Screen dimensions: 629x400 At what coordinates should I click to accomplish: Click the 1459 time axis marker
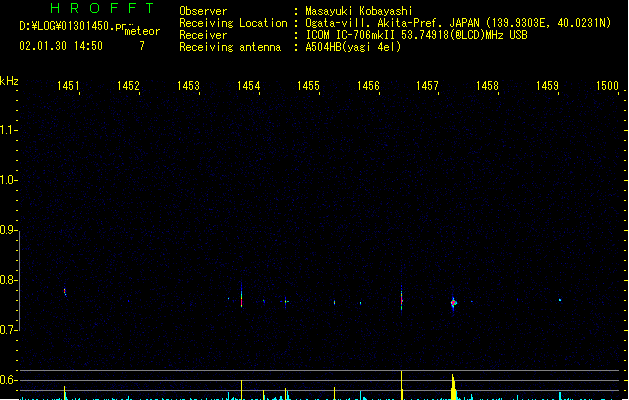(x=547, y=85)
